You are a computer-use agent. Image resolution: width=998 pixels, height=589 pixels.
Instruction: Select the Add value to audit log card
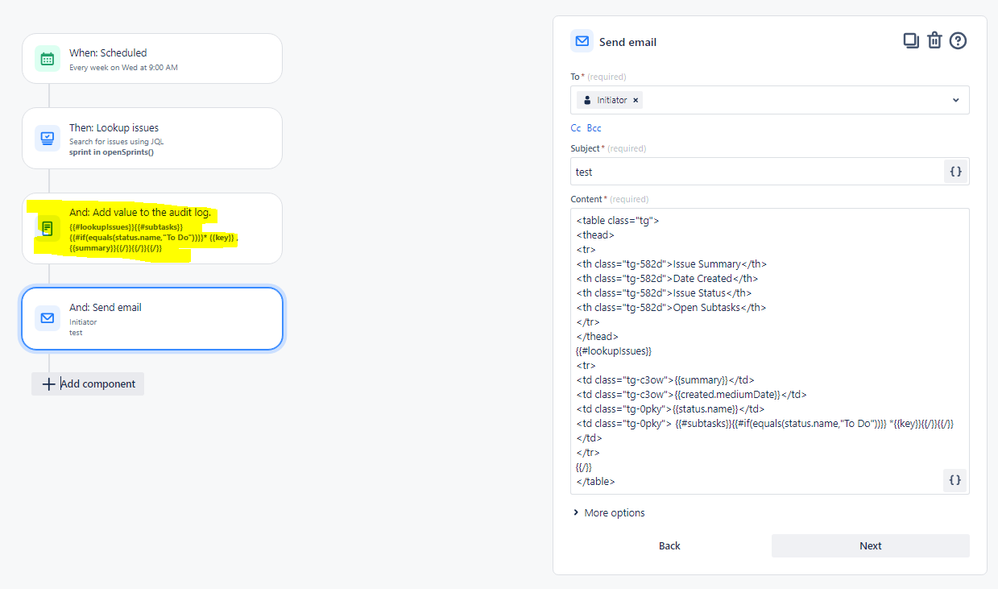click(x=152, y=229)
